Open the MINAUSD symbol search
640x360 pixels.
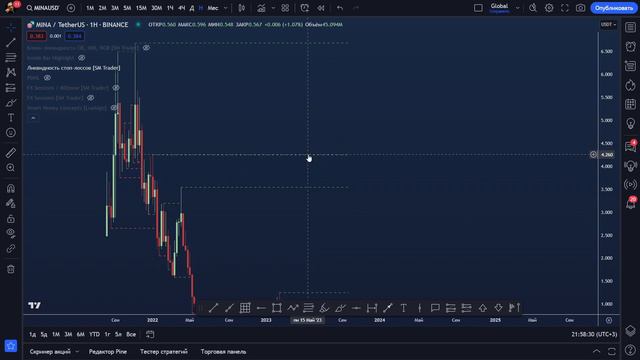pyautogui.click(x=43, y=8)
